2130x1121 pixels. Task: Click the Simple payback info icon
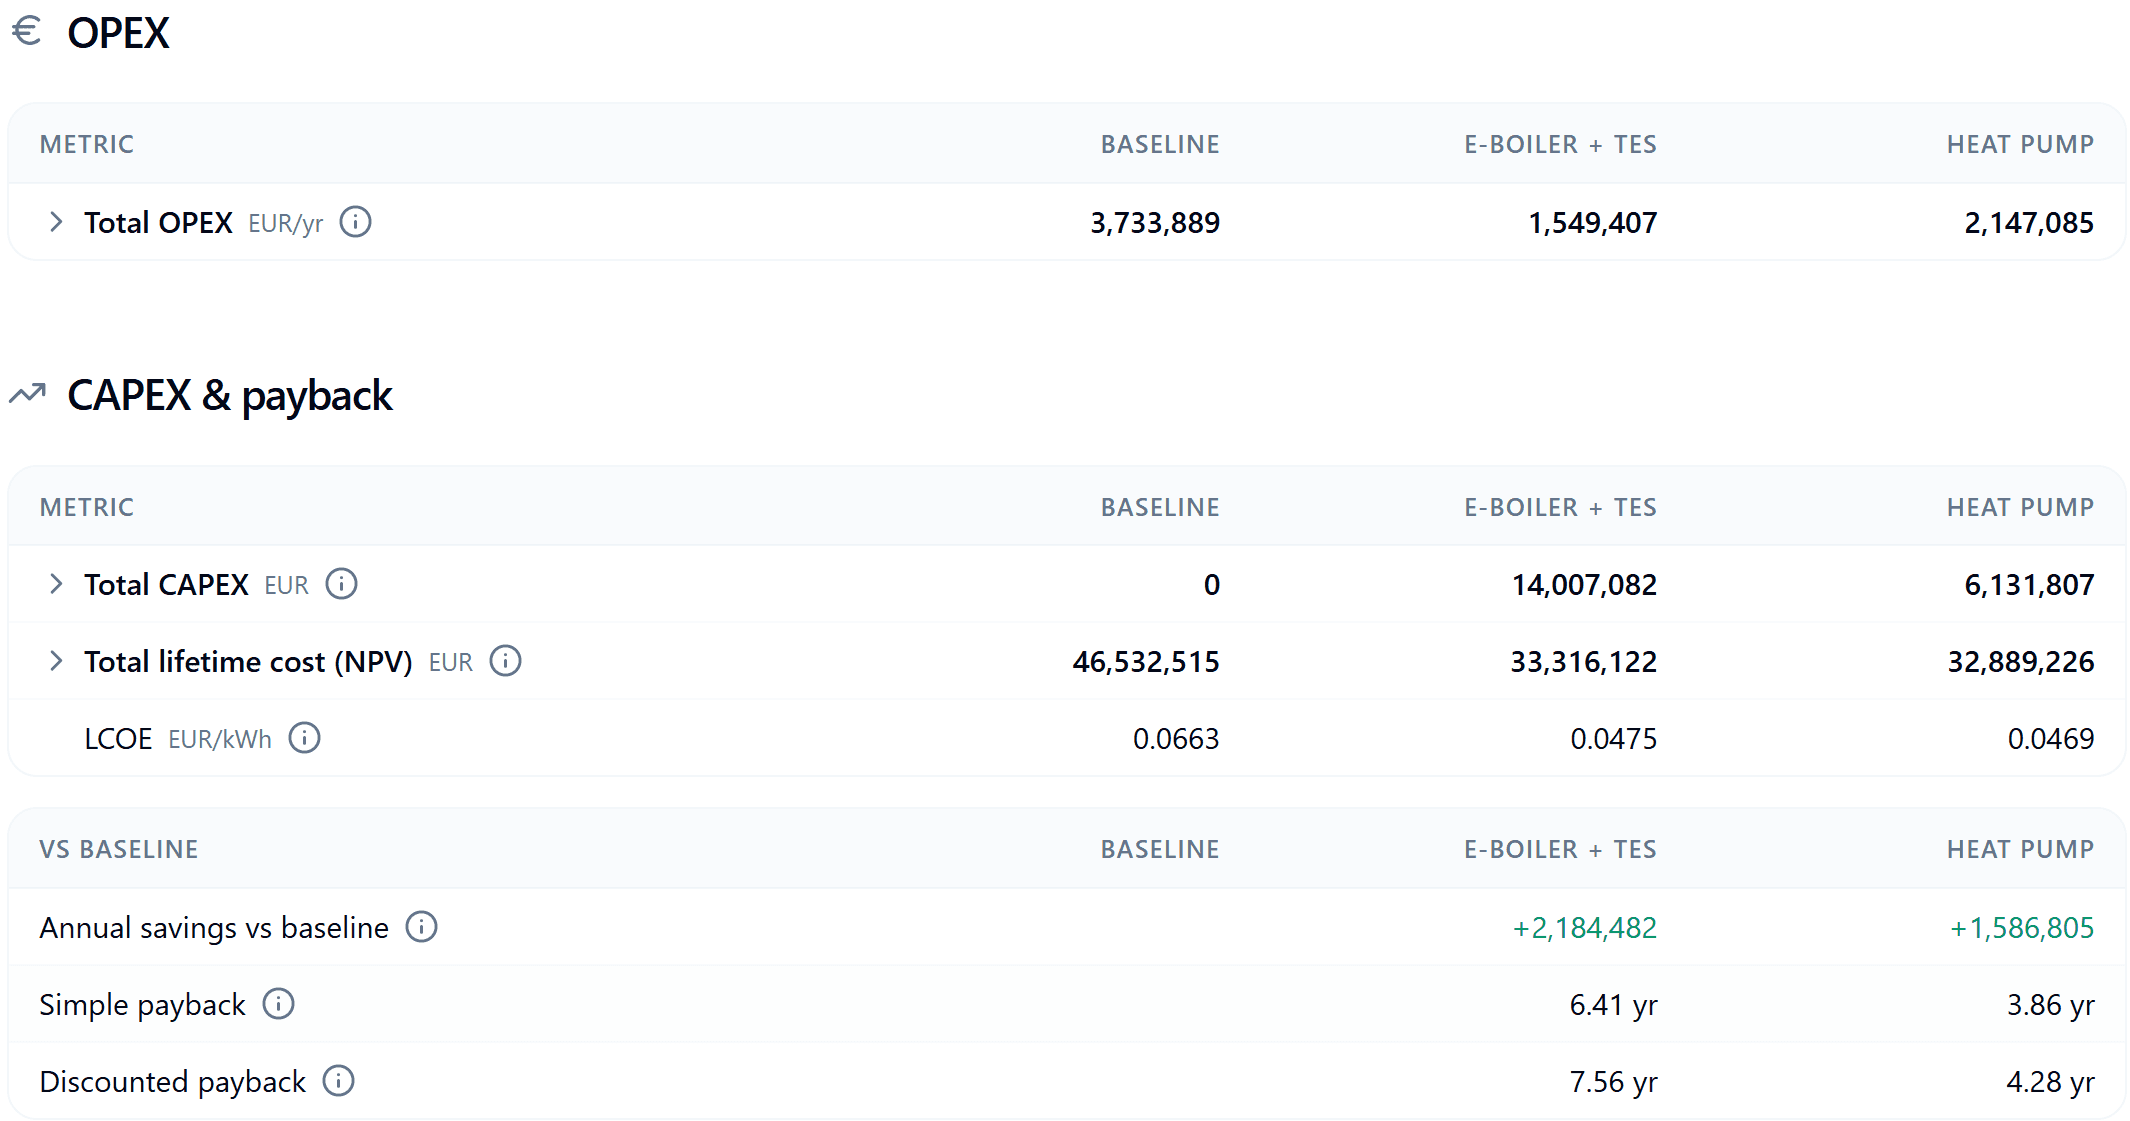pyautogui.click(x=278, y=1004)
